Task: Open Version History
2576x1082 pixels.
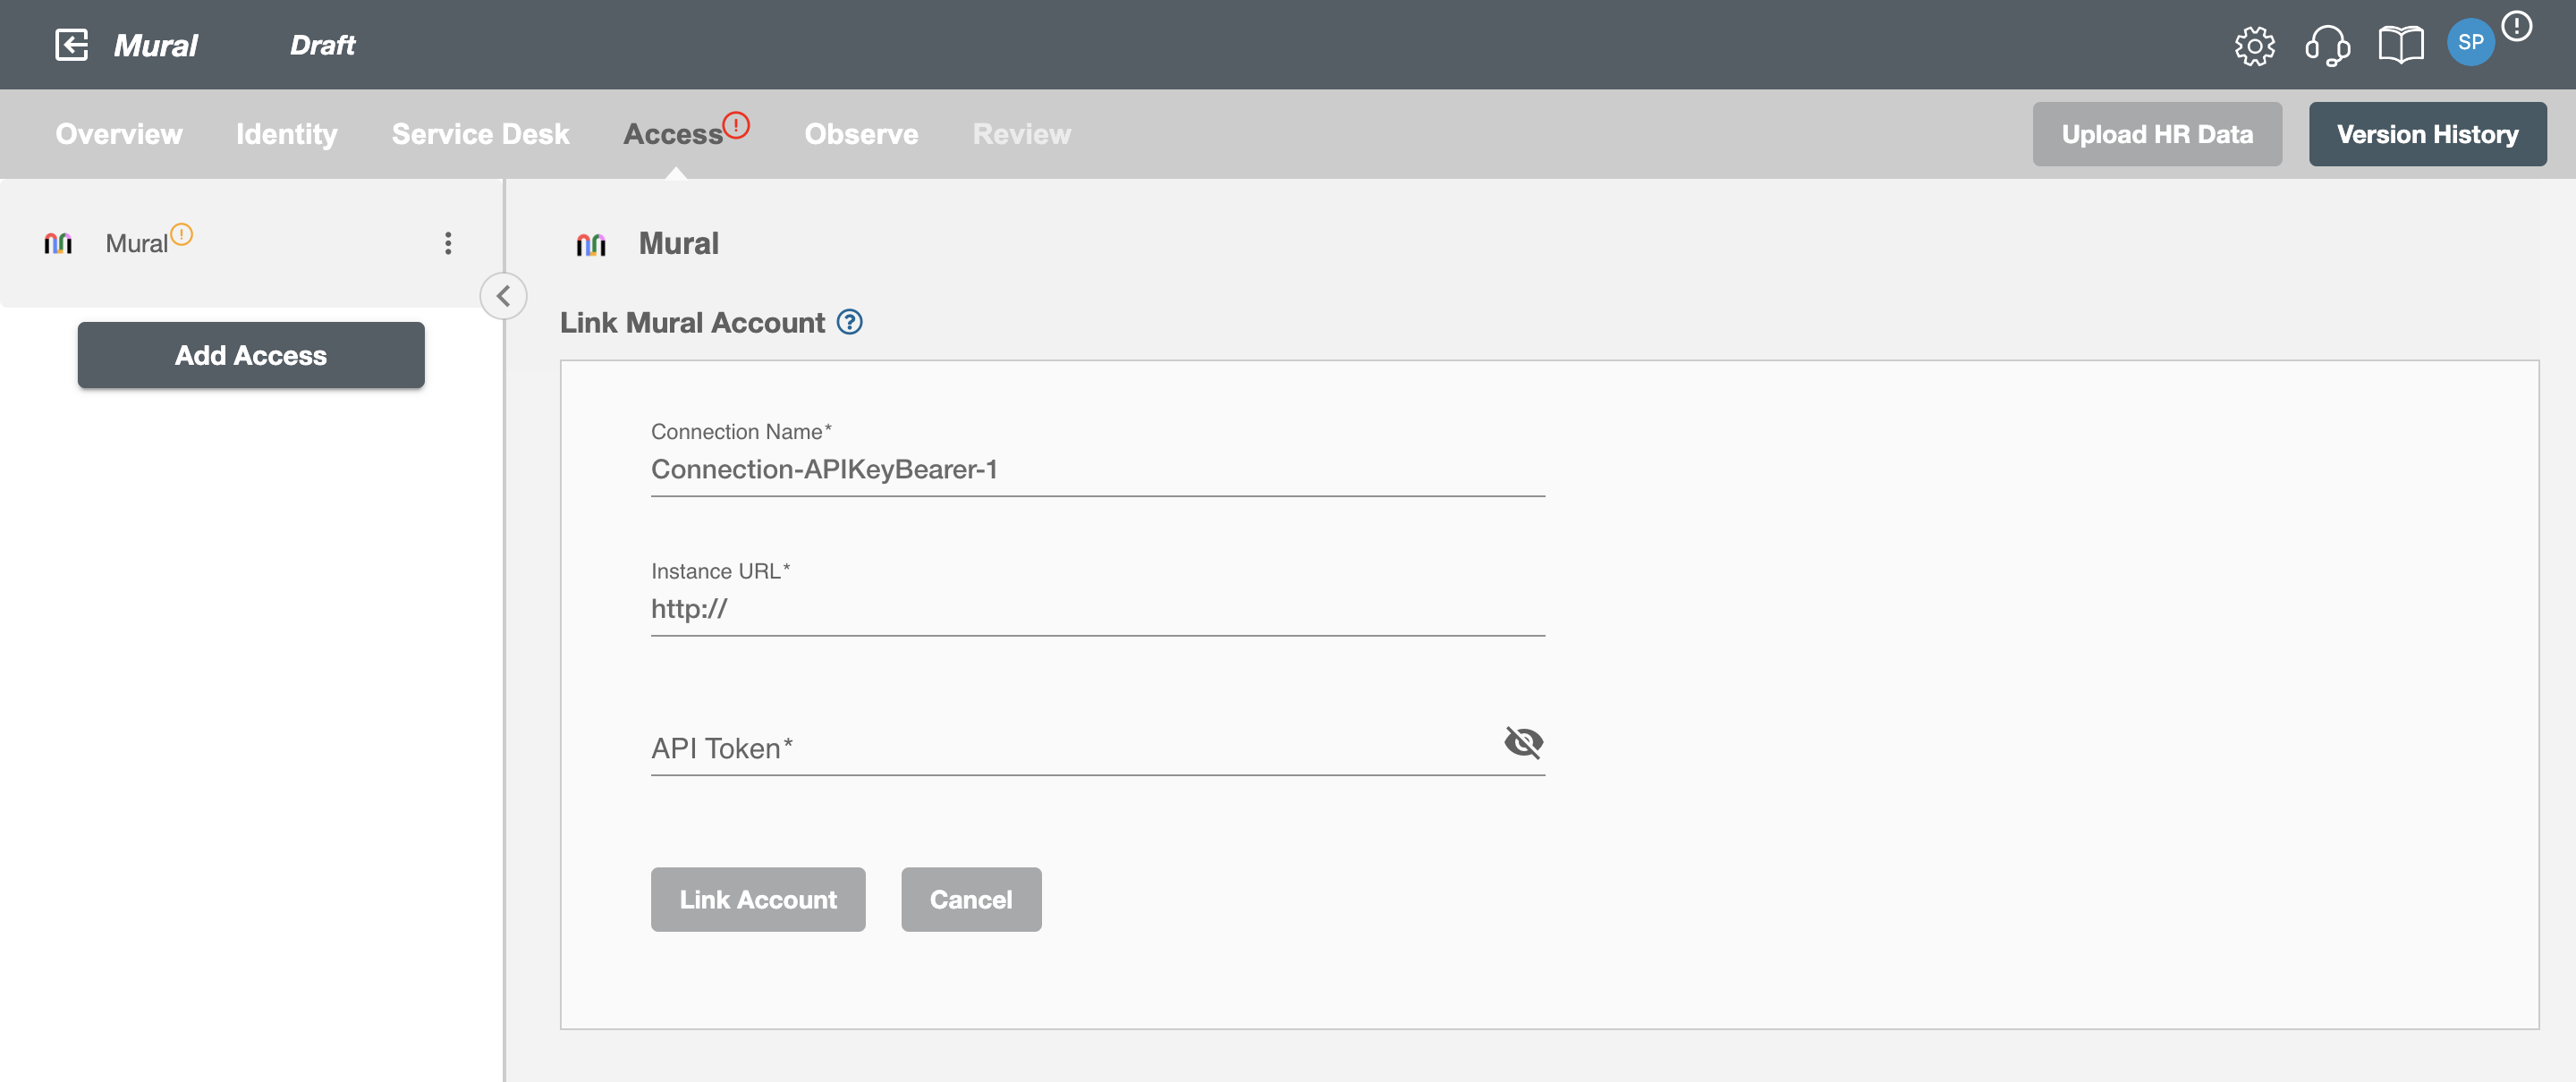Action: point(2427,134)
